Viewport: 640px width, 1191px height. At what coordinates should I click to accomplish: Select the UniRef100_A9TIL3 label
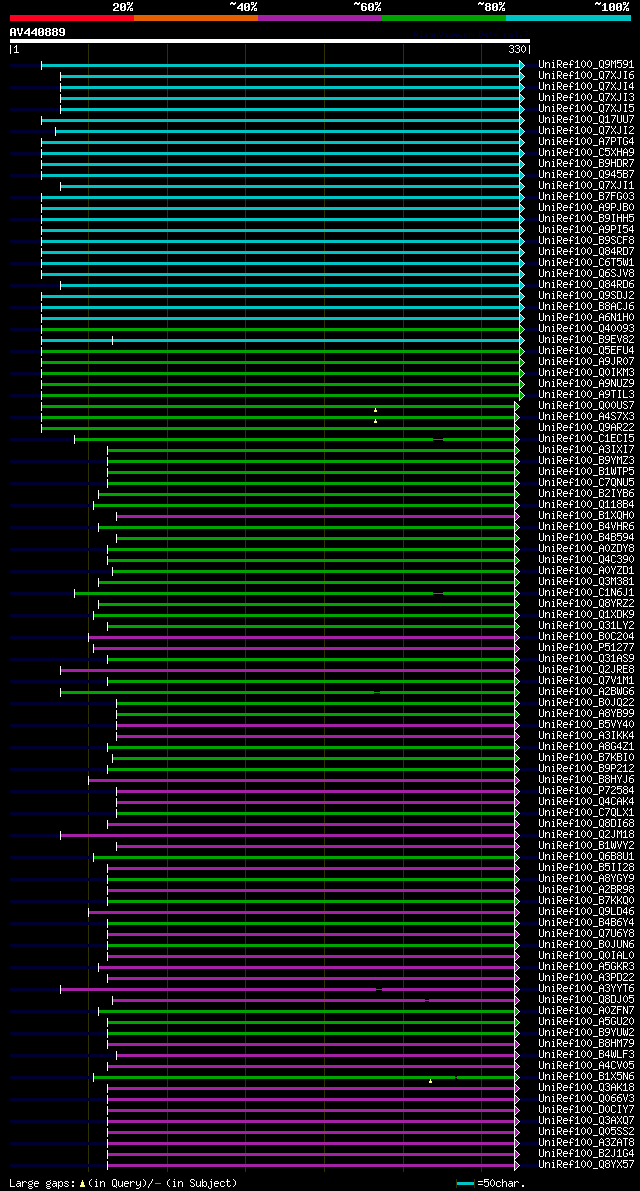586,395
